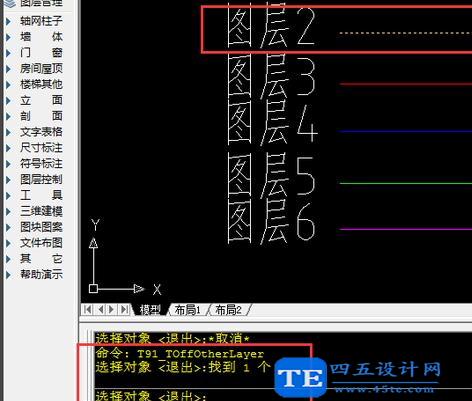
Task: Click the 找到 1 个 history line
Action: (182, 367)
